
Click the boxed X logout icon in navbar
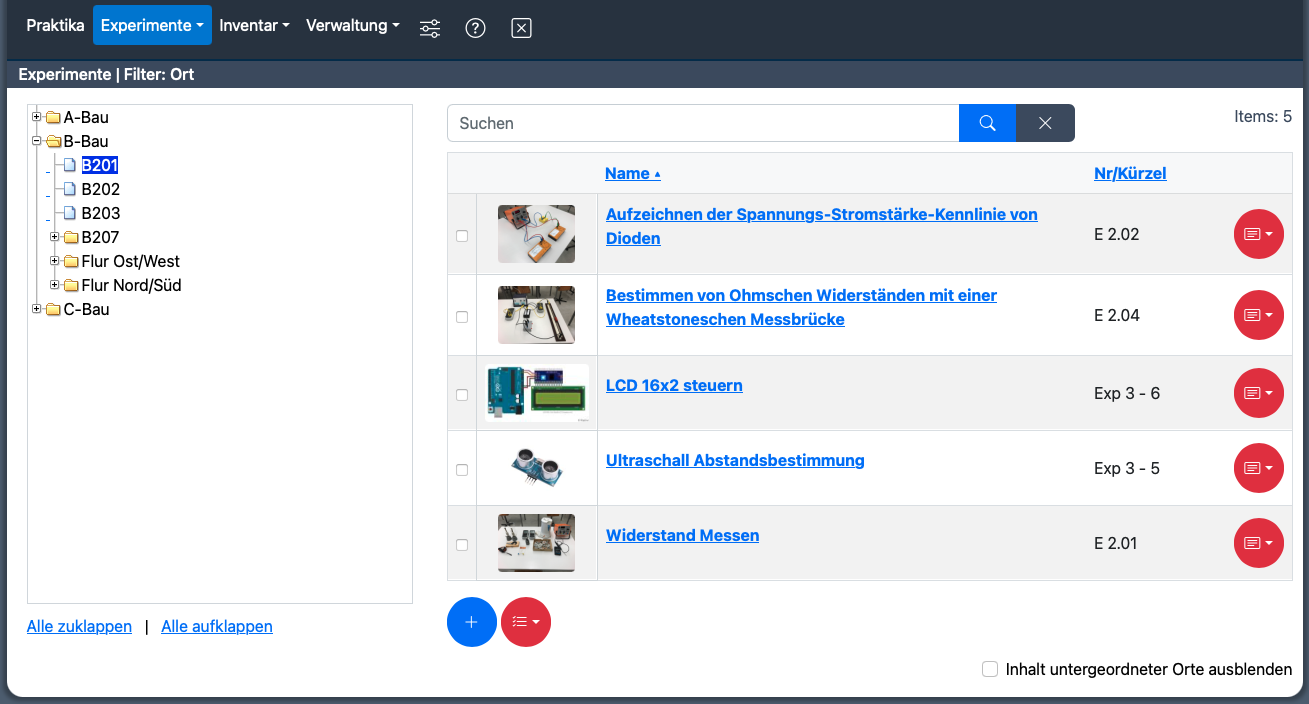[x=521, y=28]
